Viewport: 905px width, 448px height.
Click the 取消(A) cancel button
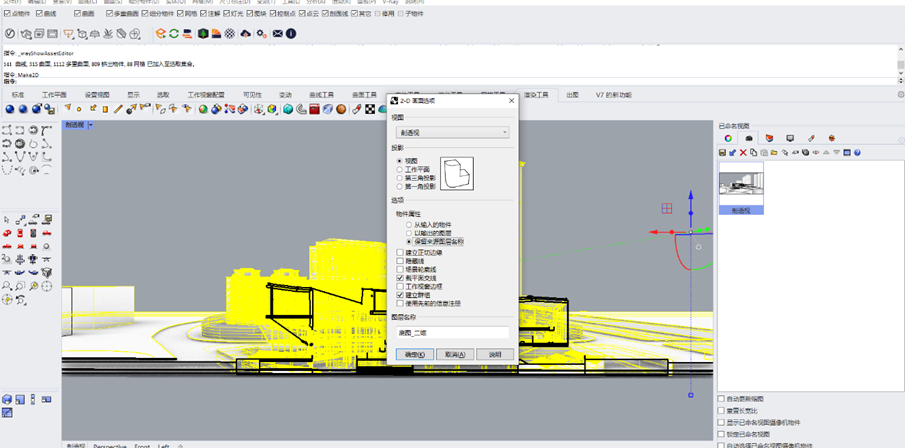(x=455, y=354)
